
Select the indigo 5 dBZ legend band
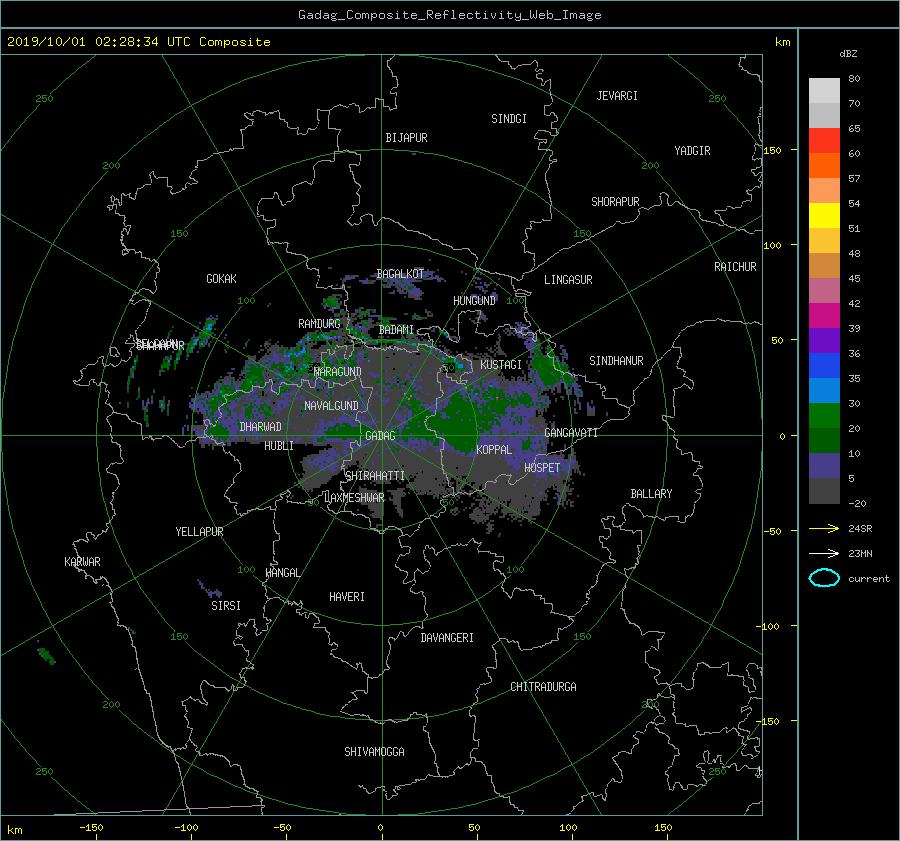pyautogui.click(x=824, y=465)
